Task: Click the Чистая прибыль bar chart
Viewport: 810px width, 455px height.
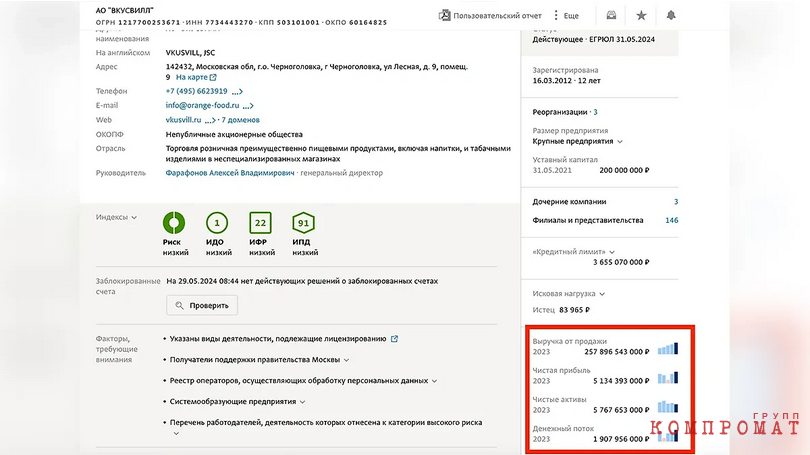Action: (x=667, y=378)
